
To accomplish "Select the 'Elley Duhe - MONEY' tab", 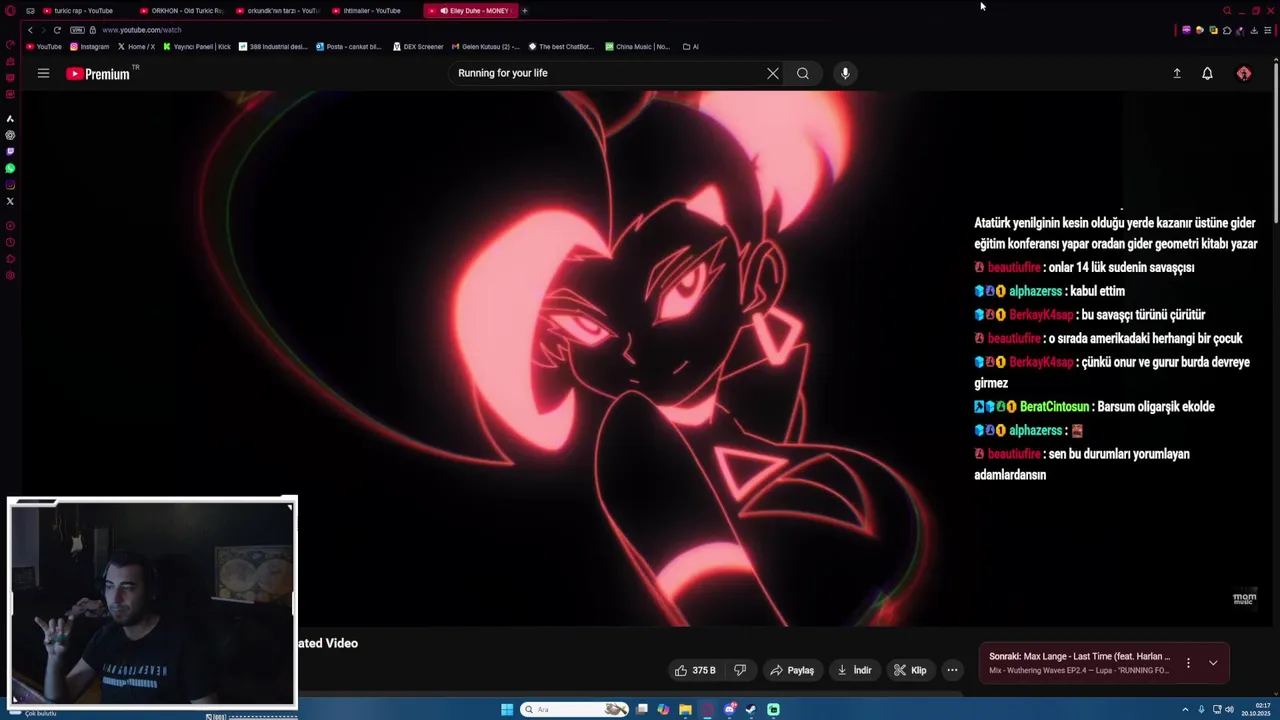I will click(x=469, y=11).
